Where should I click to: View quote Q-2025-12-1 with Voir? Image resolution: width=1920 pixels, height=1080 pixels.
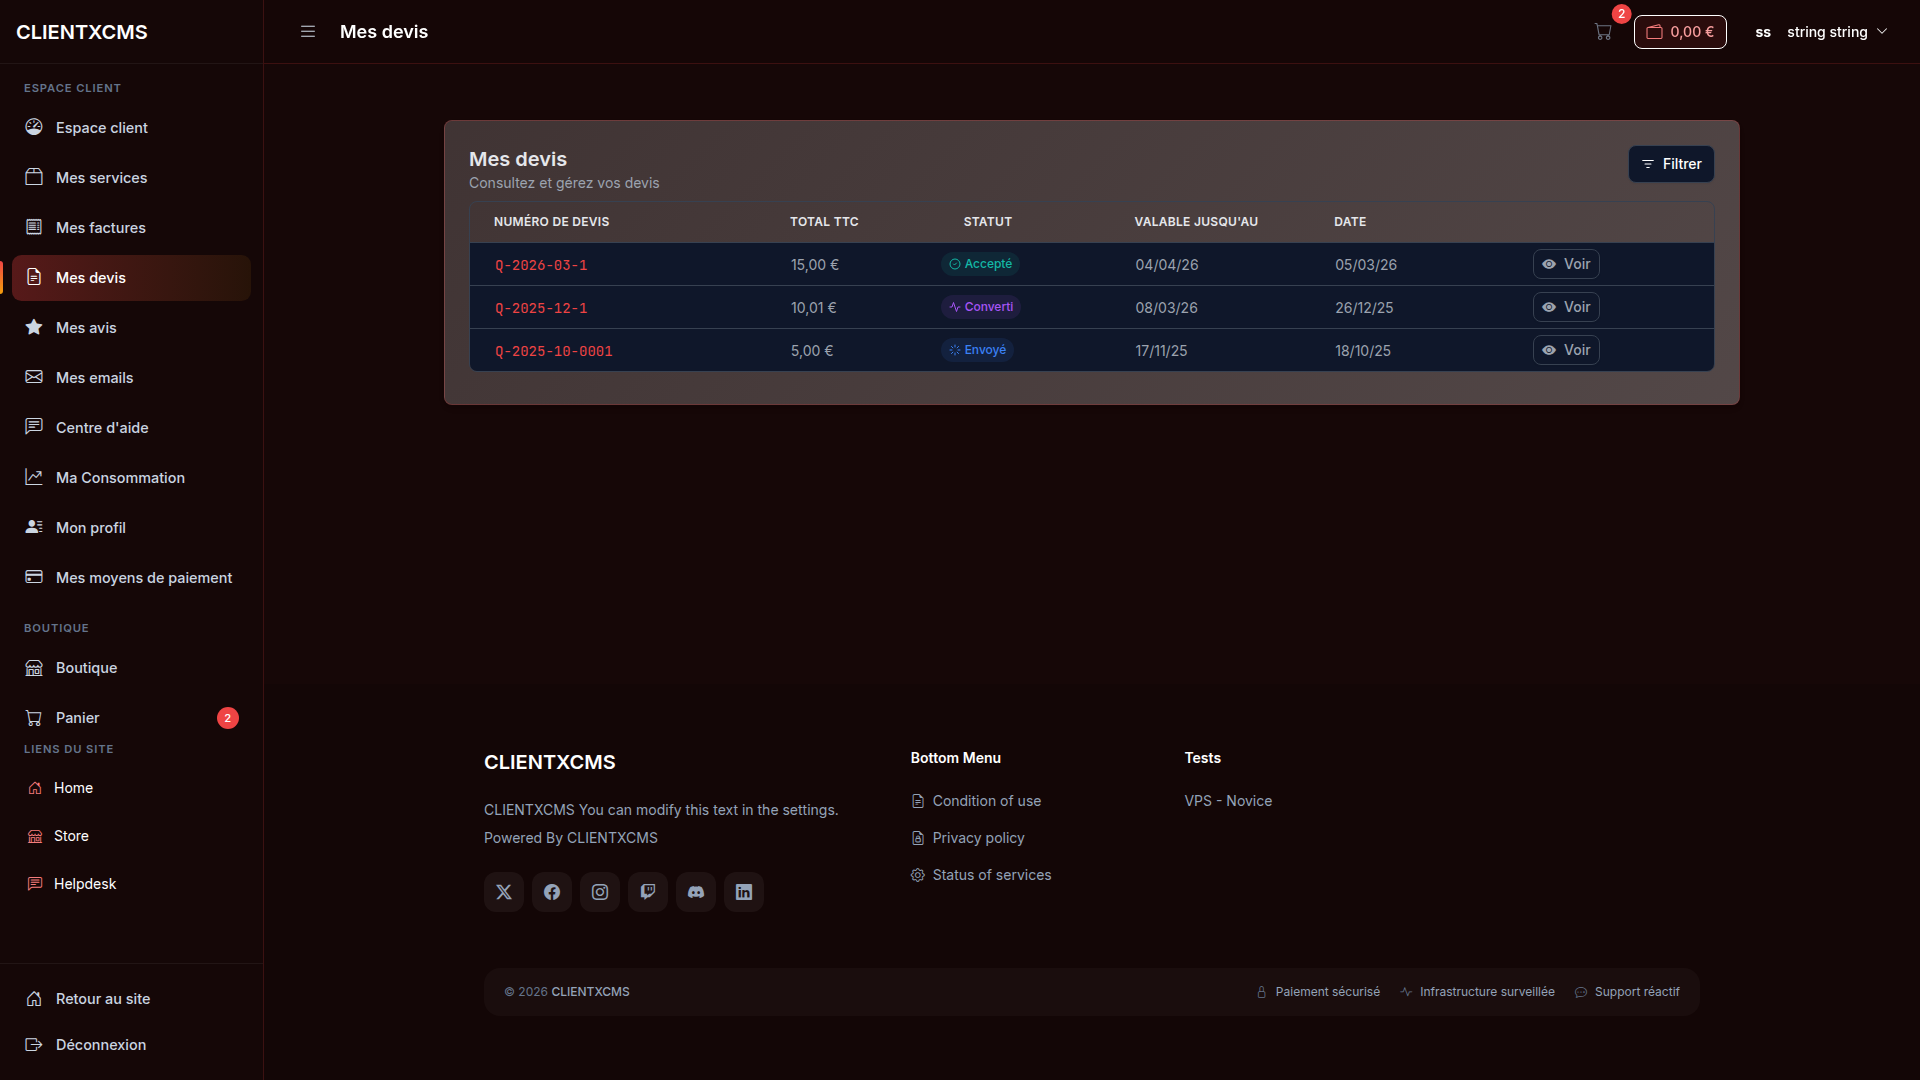(1566, 307)
